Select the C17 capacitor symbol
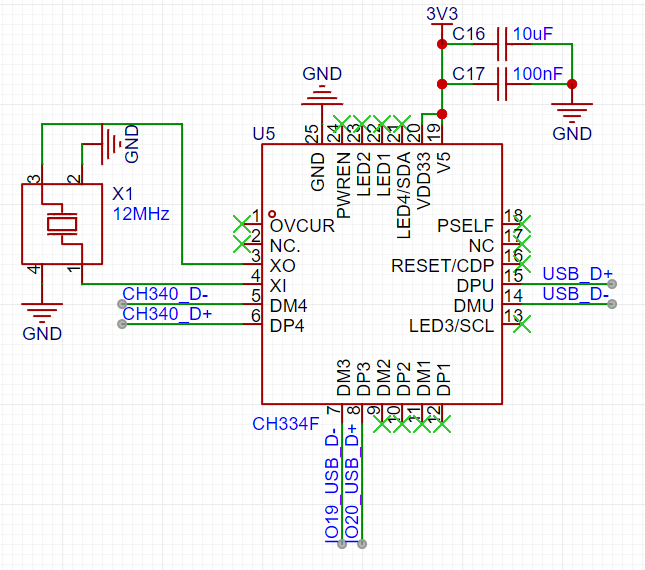The width and height of the screenshot is (645, 570). (502, 84)
